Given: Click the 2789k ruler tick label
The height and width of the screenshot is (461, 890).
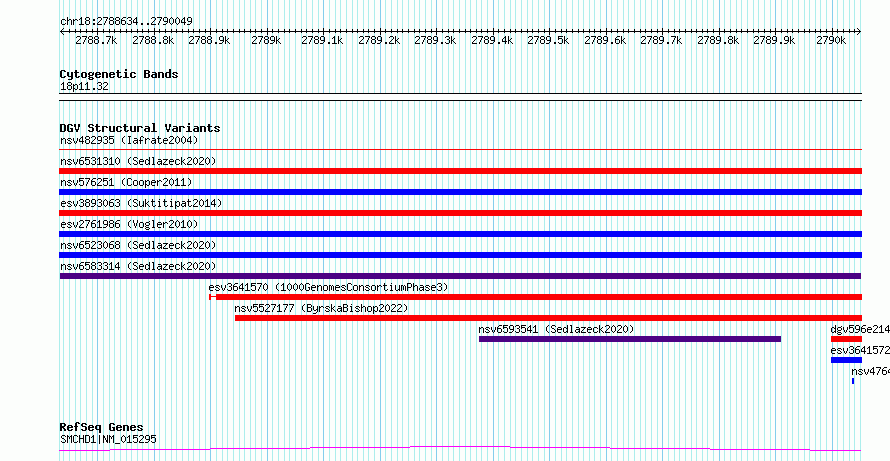Looking at the screenshot, I should pos(266,41).
